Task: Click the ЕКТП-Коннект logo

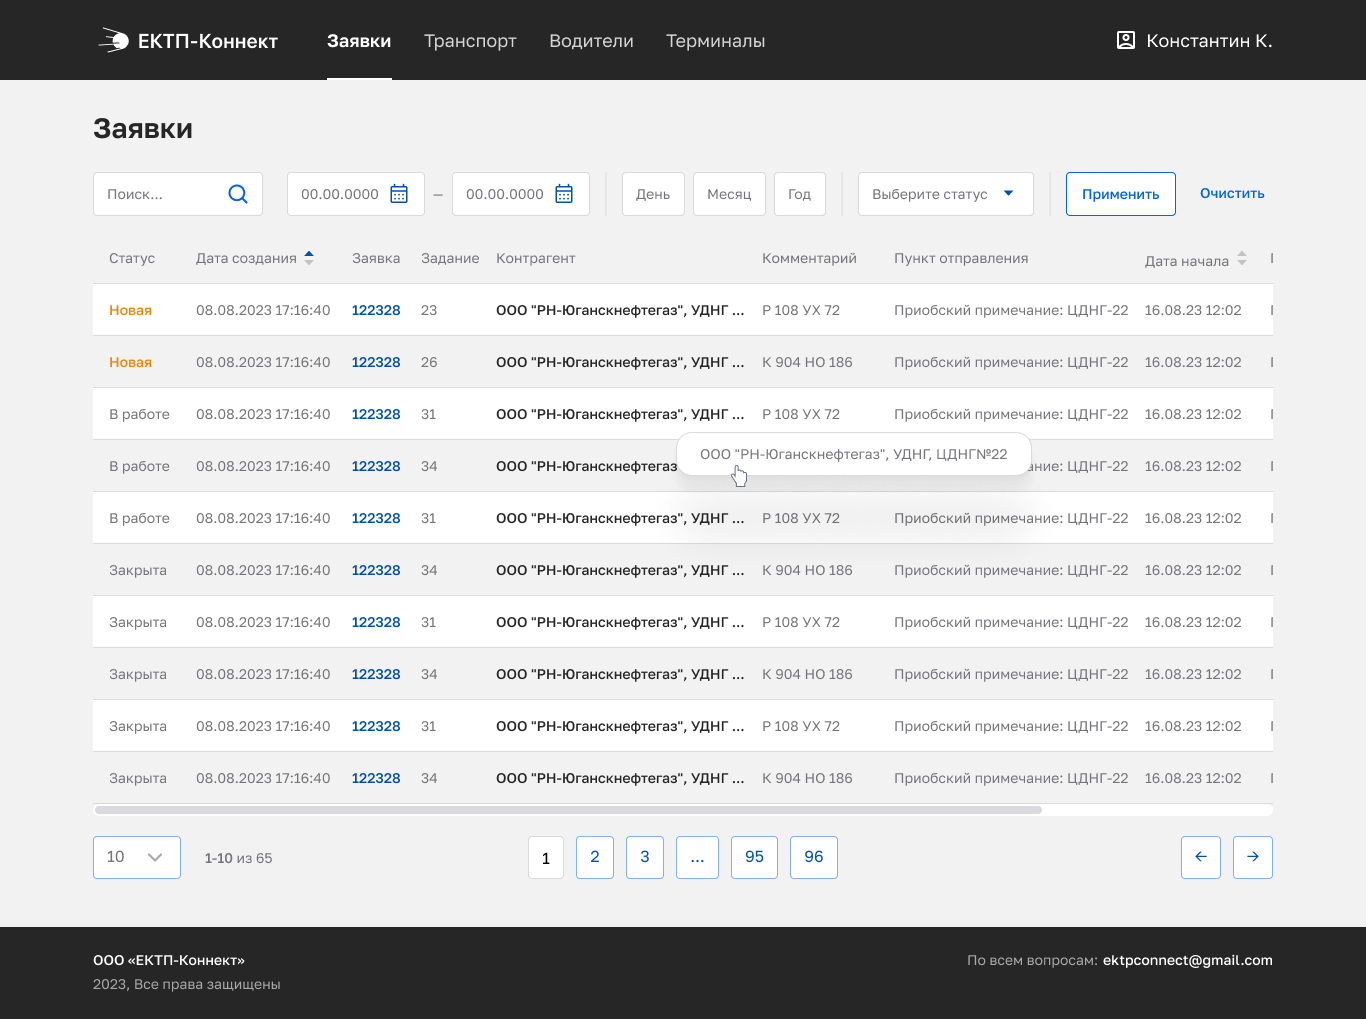Action: tap(188, 41)
